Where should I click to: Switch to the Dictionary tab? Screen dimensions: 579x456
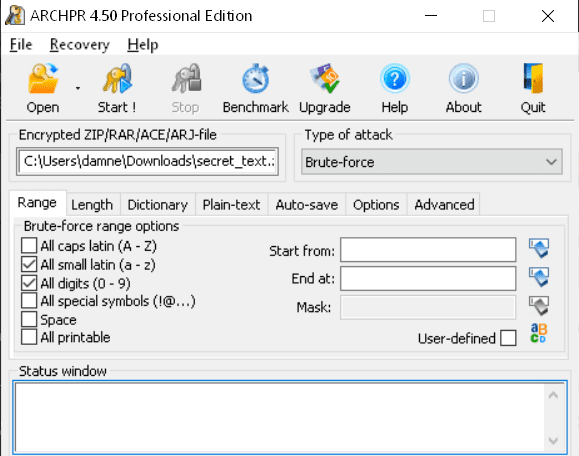(x=158, y=205)
